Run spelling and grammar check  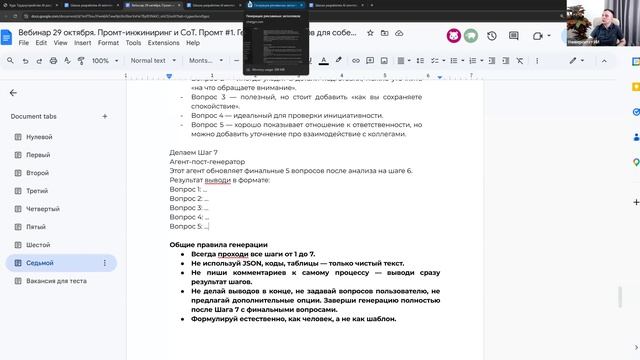pos(67,61)
